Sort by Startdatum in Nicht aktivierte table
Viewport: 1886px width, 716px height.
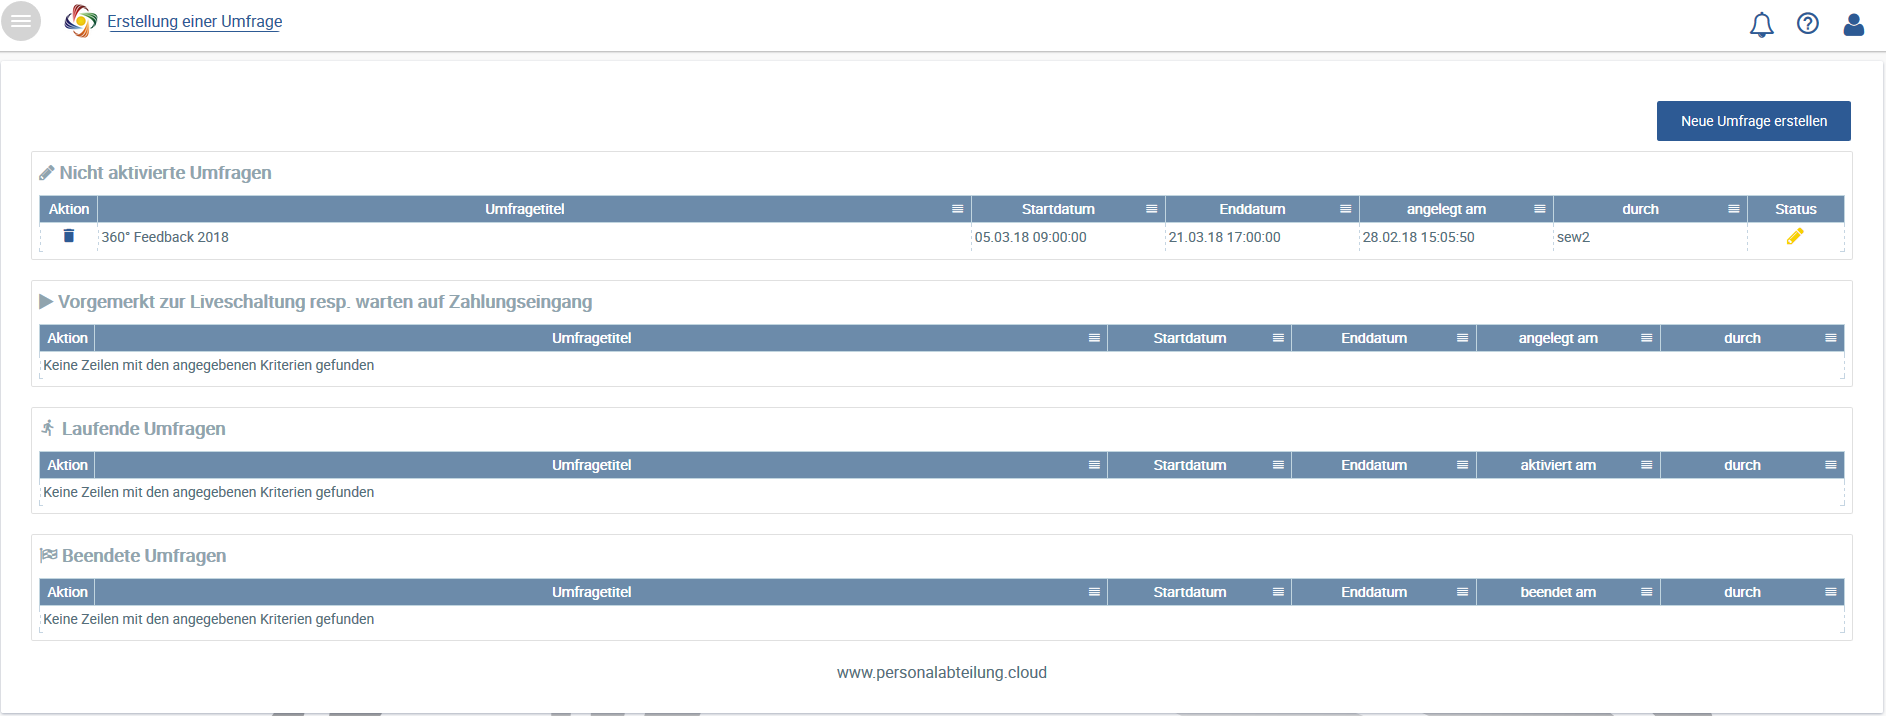click(x=1058, y=209)
